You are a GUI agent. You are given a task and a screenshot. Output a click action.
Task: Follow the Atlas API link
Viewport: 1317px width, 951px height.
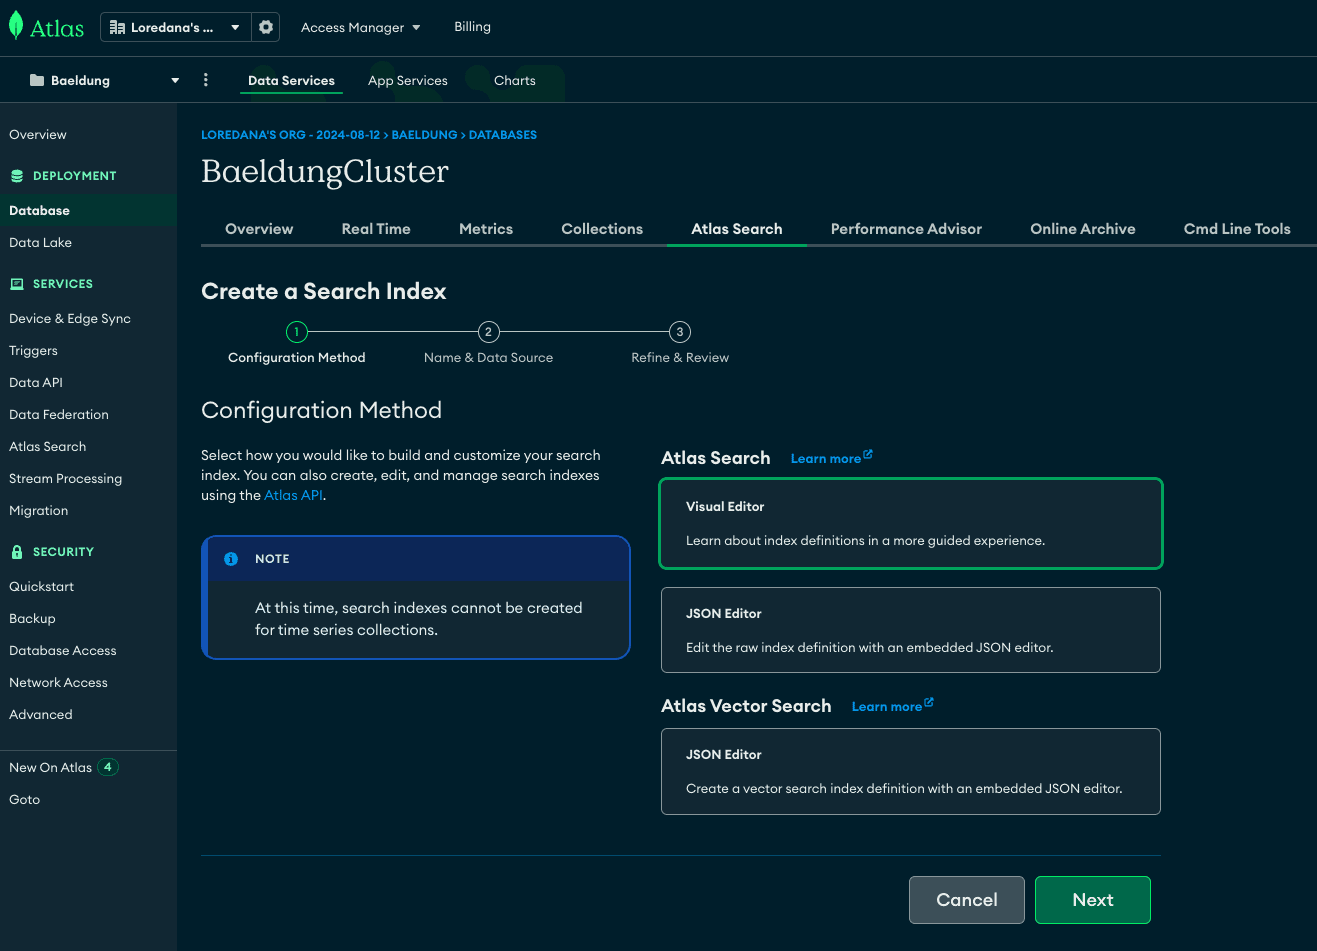pyautogui.click(x=293, y=495)
